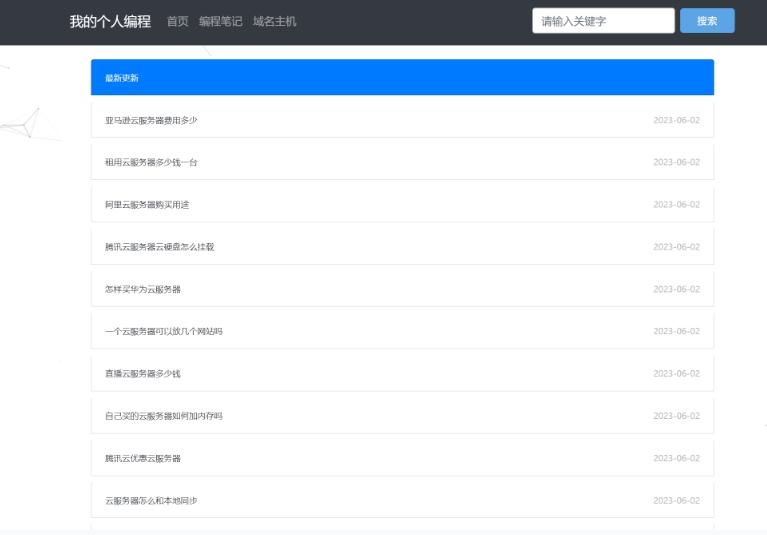Viewport: 767px width, 535px height.
Task: Select the 域名主机 navigation link
Action: tap(274, 22)
